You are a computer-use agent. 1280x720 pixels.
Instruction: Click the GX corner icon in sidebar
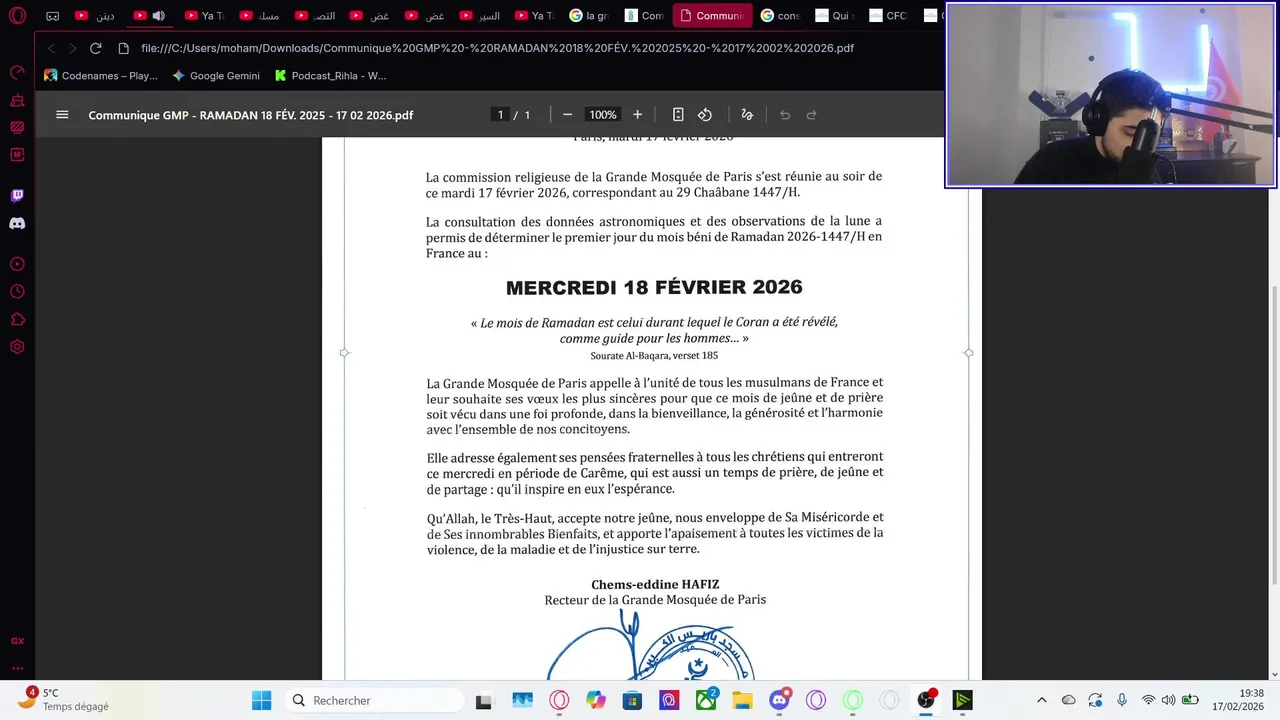click(x=17, y=641)
